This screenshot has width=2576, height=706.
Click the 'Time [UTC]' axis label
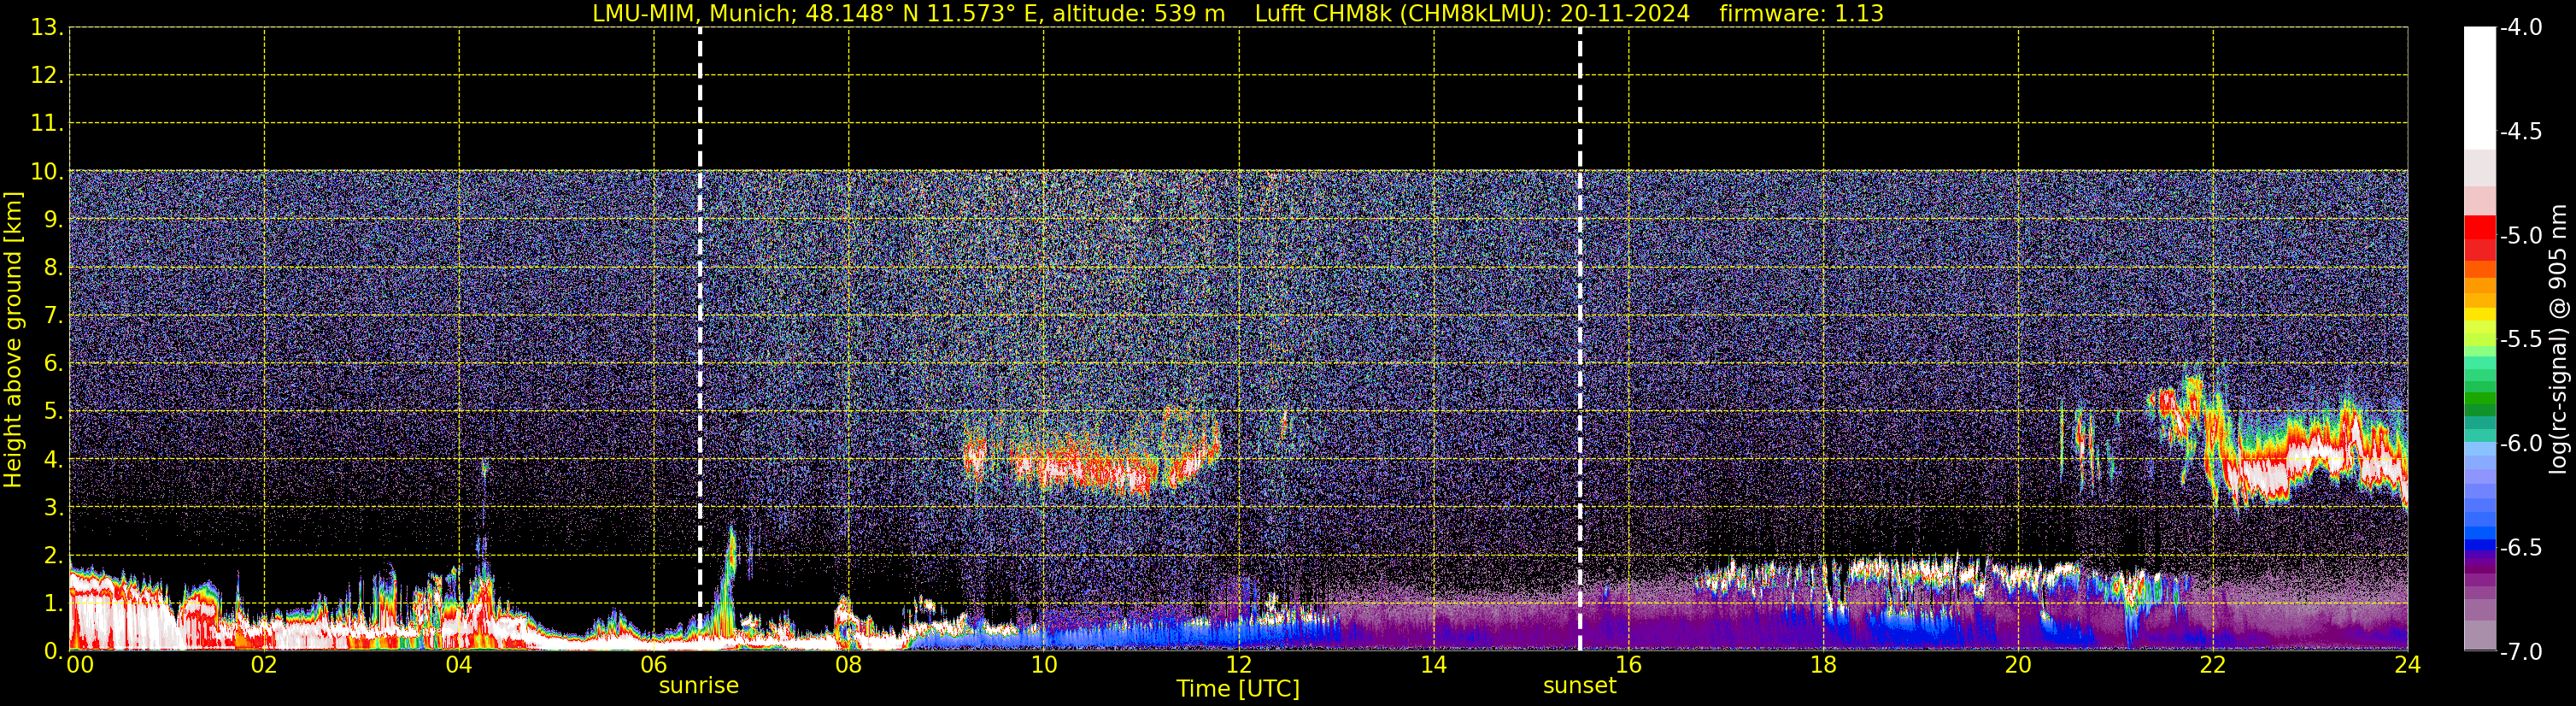tap(1238, 689)
